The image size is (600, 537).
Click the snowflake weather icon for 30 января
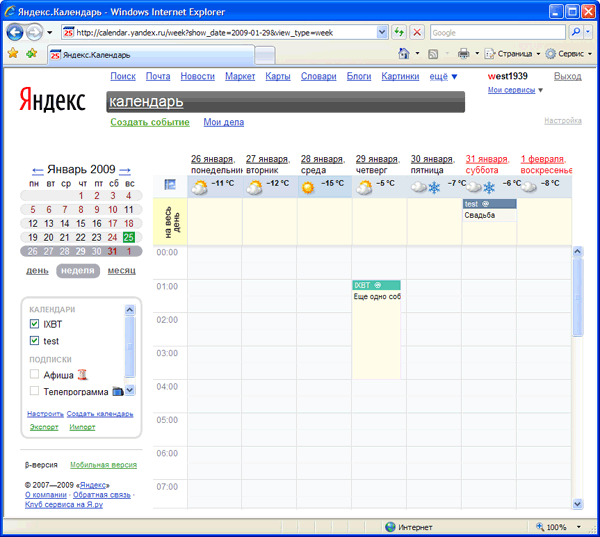point(434,188)
